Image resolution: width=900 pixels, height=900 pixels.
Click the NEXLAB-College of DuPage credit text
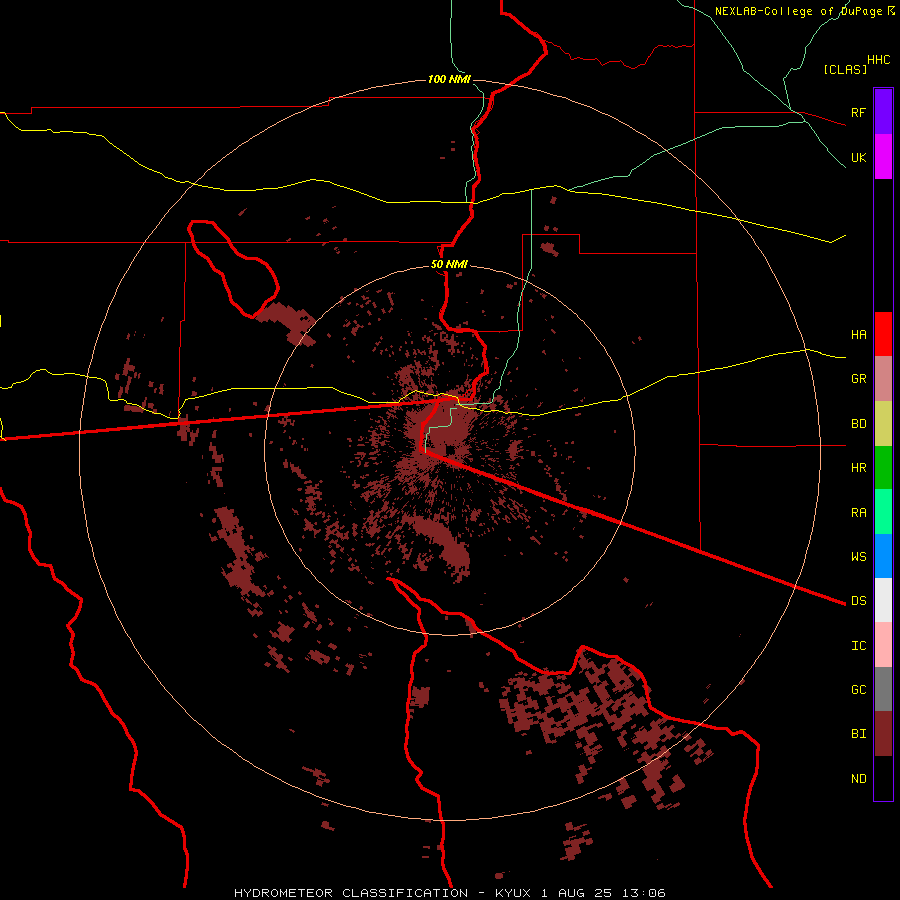(799, 11)
